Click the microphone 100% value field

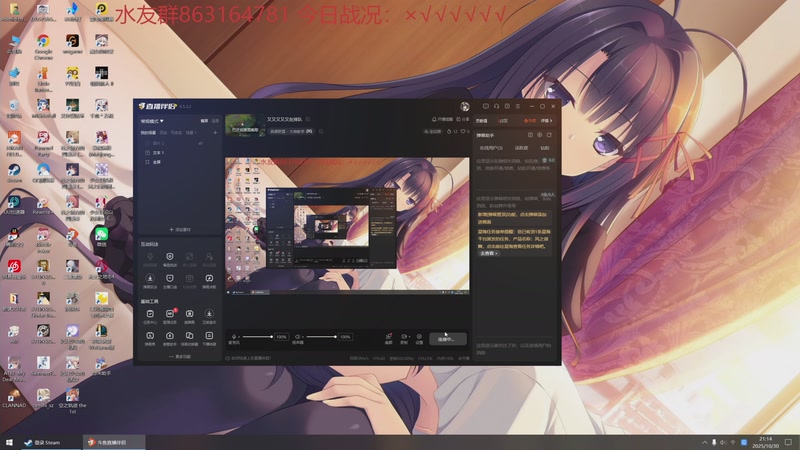click(x=281, y=337)
